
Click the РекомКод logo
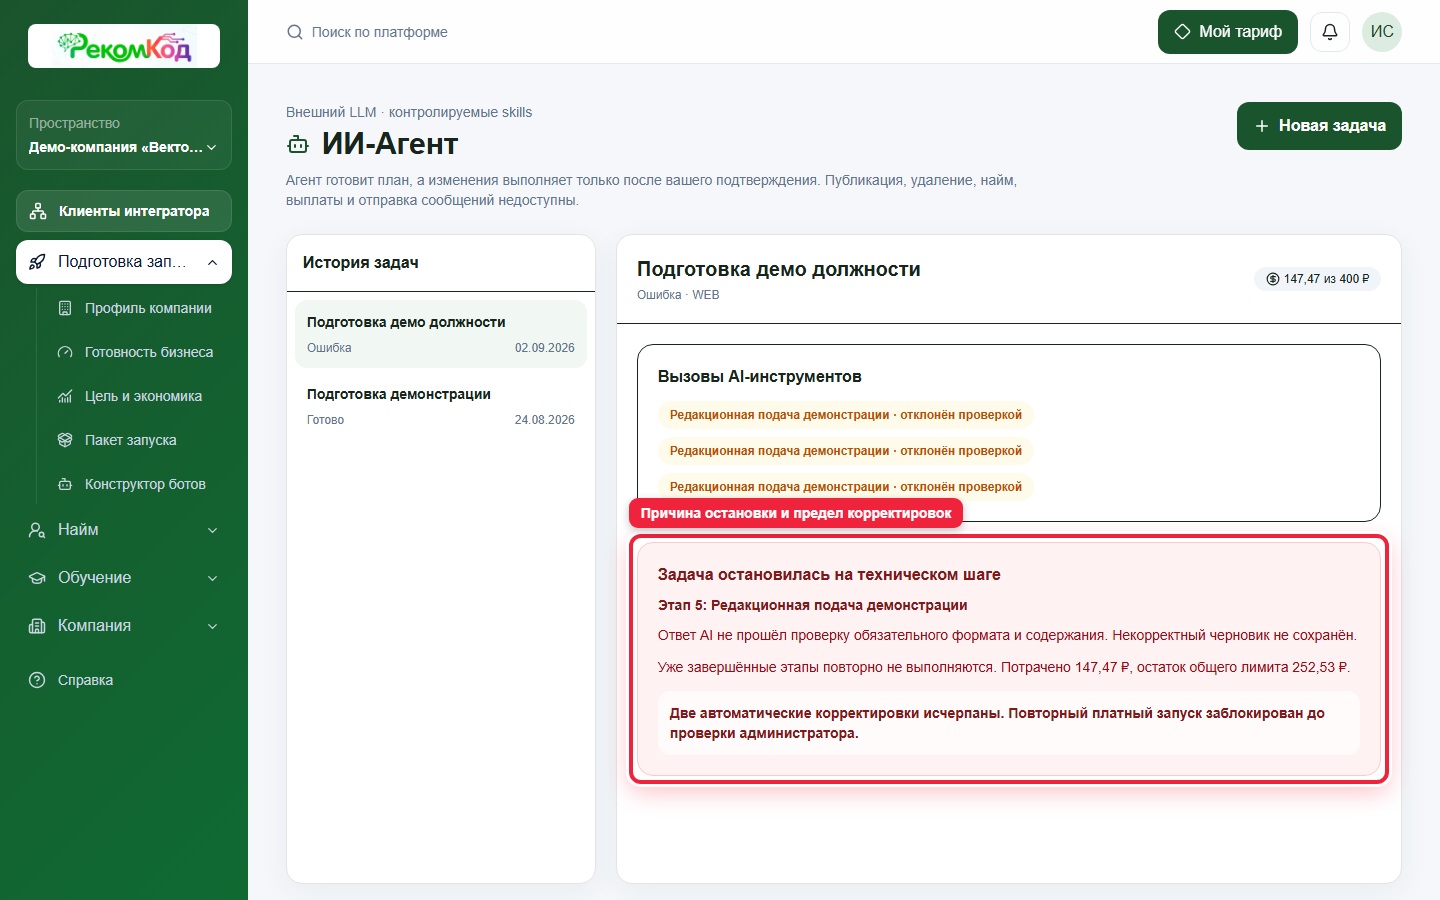124,46
